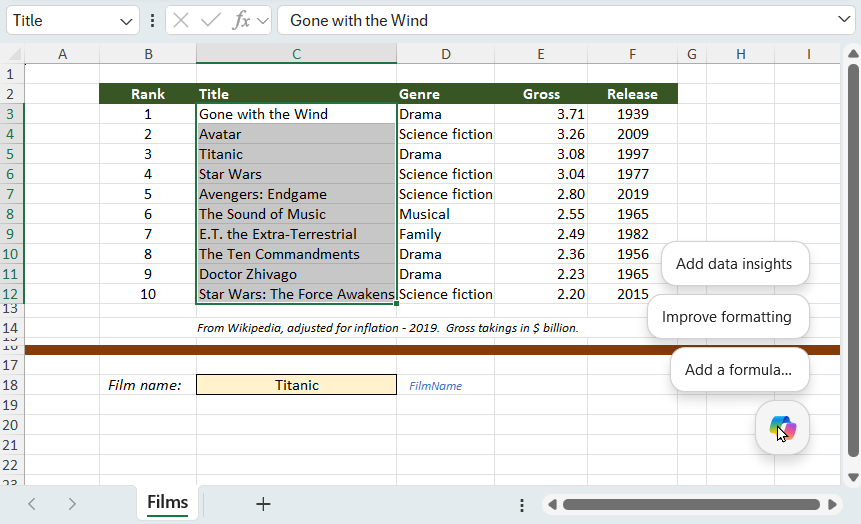Image resolution: width=861 pixels, height=524 pixels.
Task: Click the Wikipedia inflation footnote text
Action: pos(388,328)
